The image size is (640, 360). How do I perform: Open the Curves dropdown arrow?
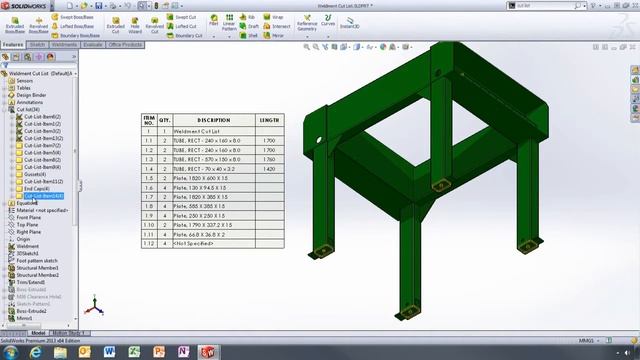(x=328, y=37)
